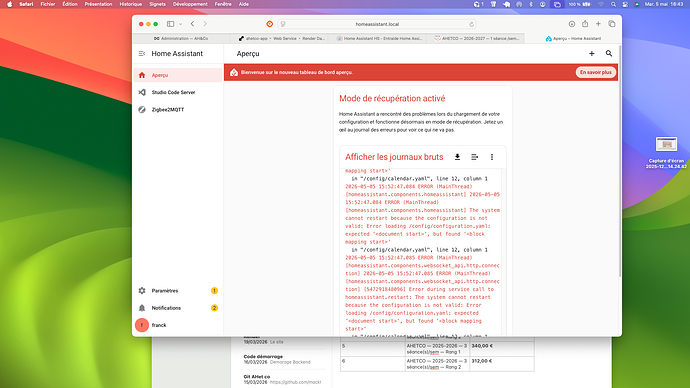
Task: Open the Signets menu
Action: (157, 4)
